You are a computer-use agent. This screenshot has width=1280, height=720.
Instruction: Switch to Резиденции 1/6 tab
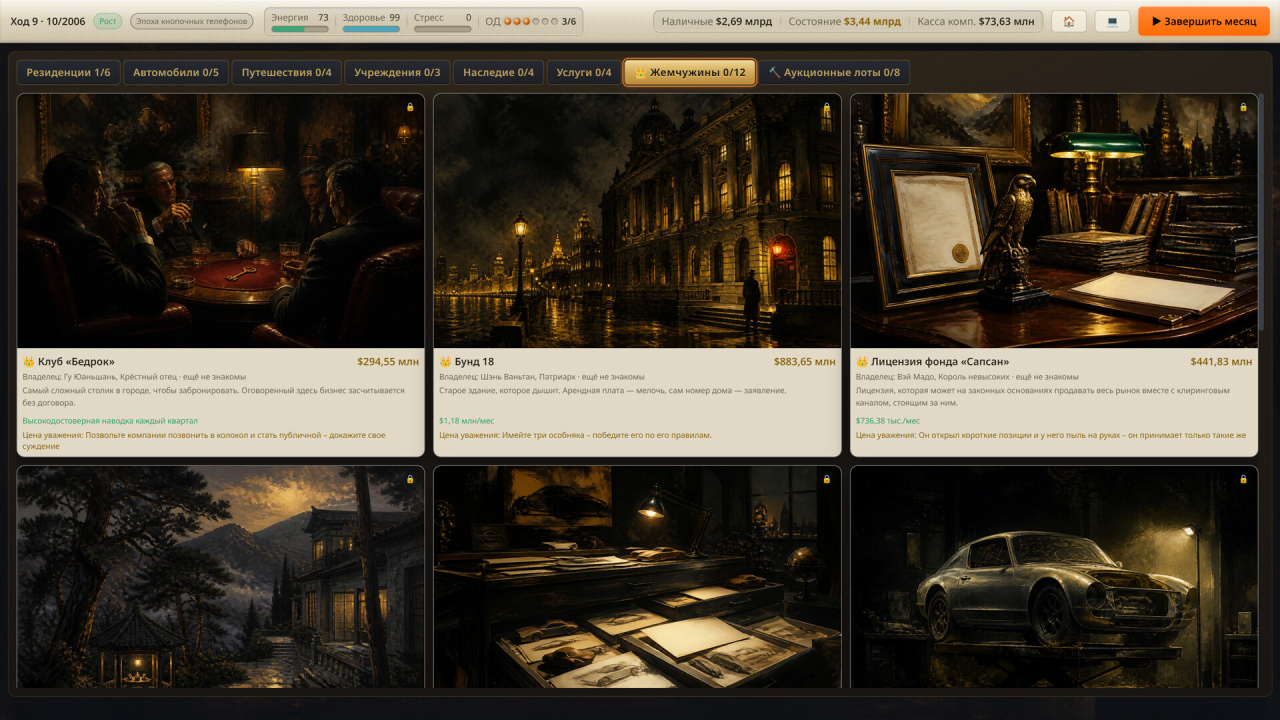68,72
